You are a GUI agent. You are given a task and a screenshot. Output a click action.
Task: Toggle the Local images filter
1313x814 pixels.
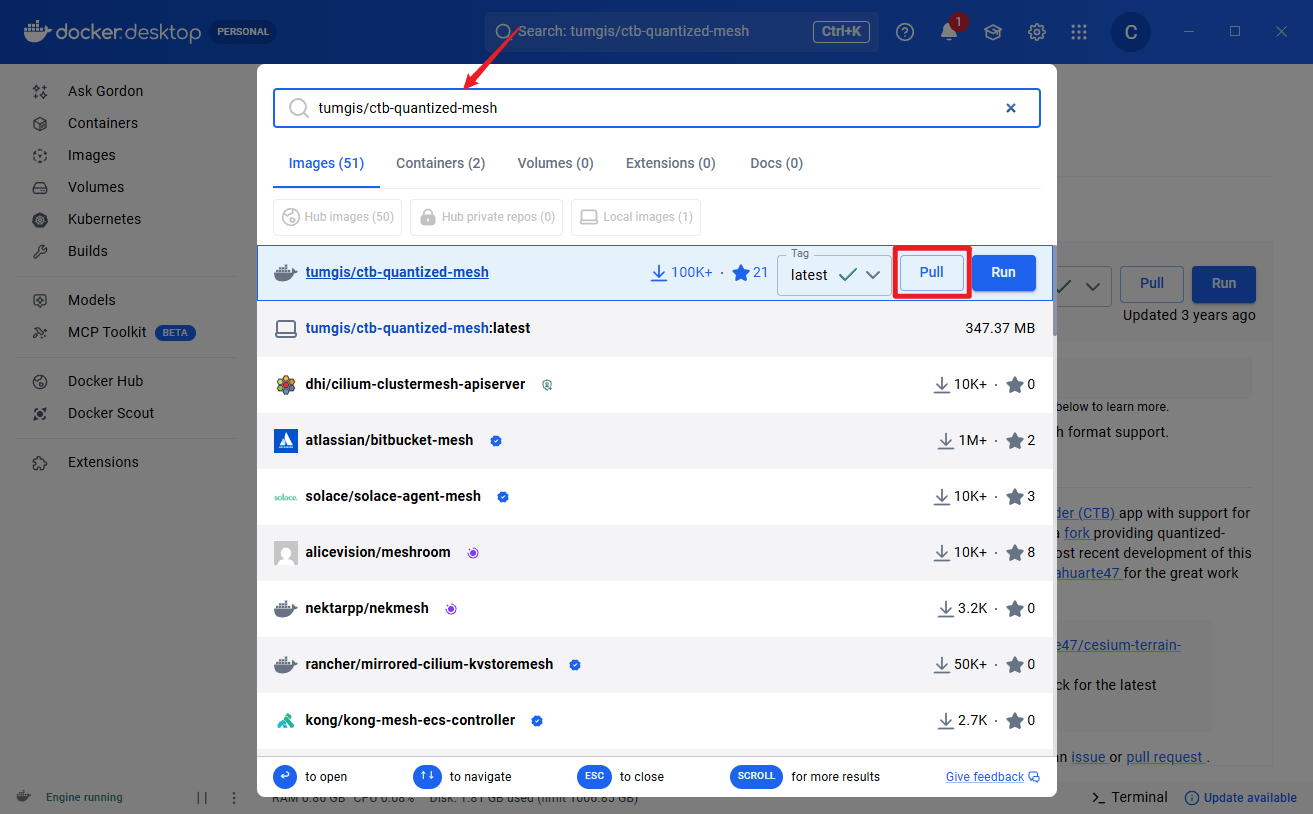(636, 217)
